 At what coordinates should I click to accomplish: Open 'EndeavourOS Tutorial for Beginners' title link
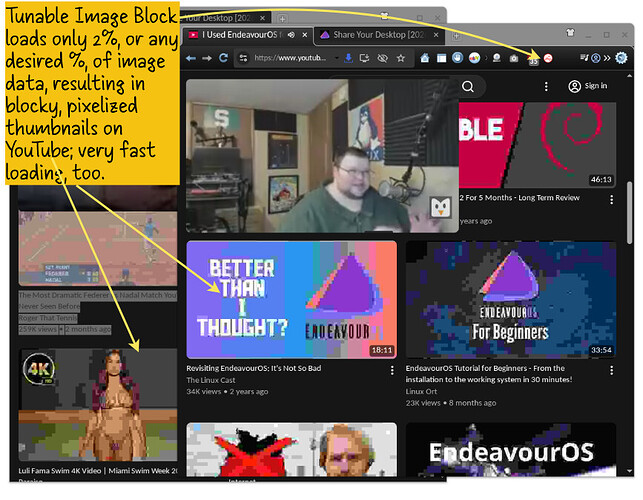click(489, 374)
